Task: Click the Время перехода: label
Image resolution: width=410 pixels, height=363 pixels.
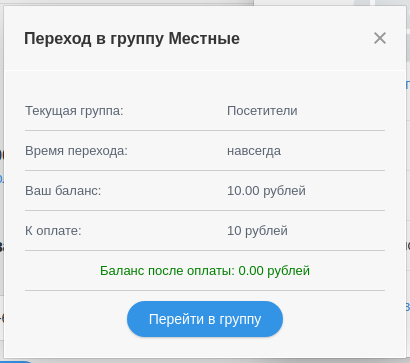Action: (76, 151)
